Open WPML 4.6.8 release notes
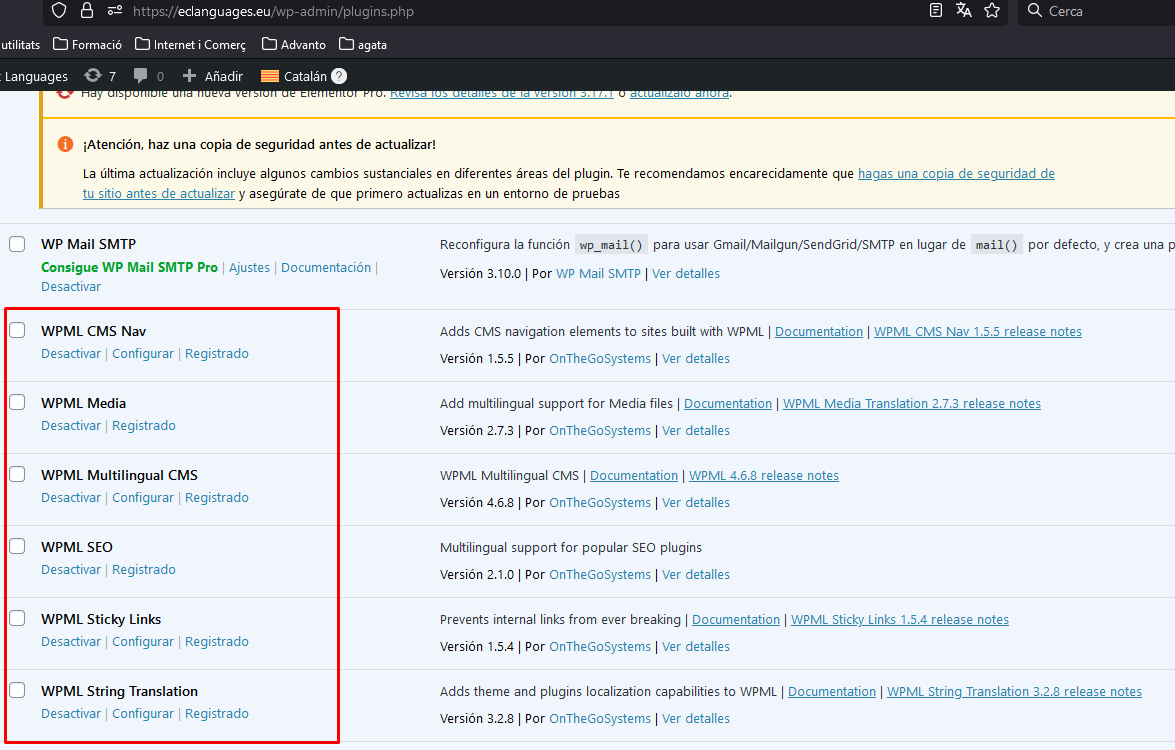 [x=764, y=475]
